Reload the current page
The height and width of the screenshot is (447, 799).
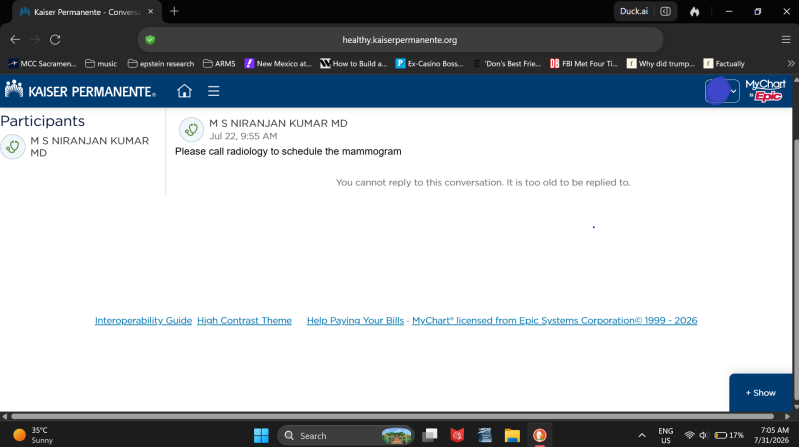tap(55, 39)
